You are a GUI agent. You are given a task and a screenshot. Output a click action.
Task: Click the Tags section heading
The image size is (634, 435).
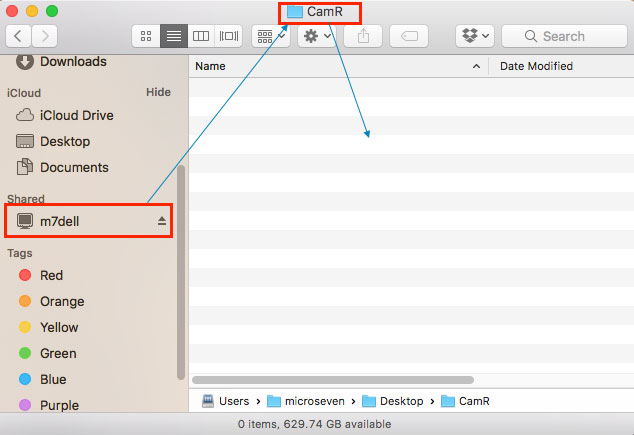(x=20, y=253)
